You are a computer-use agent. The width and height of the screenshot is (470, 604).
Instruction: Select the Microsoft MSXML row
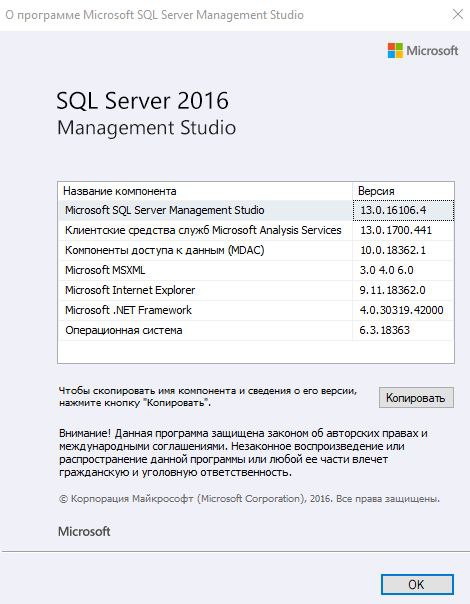pos(256,270)
